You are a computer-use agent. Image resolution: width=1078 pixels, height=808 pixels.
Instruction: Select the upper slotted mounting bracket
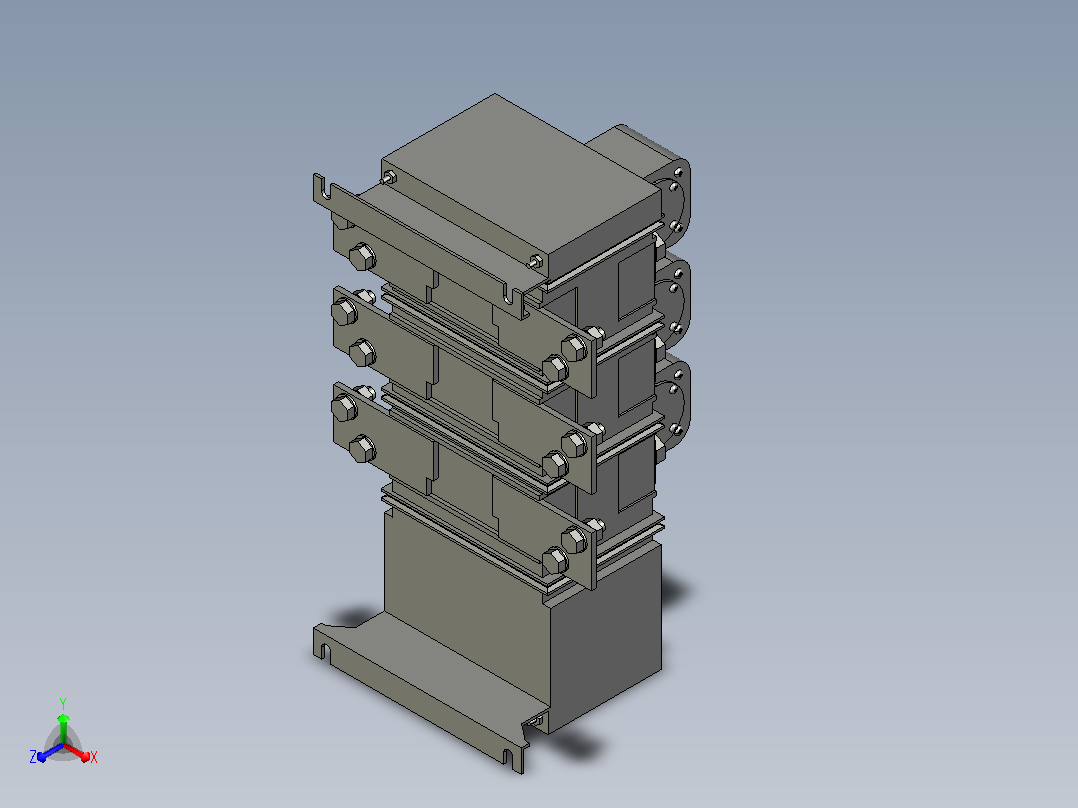pos(421,246)
